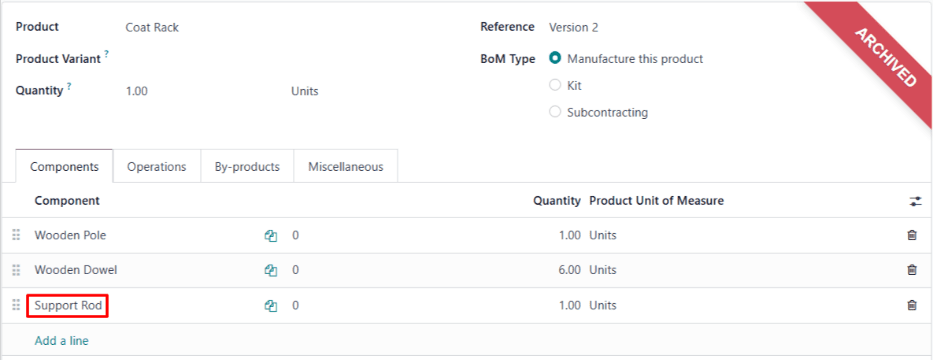Grab the drag handle for Wooden Pole
The image size is (933, 360).
[16, 235]
